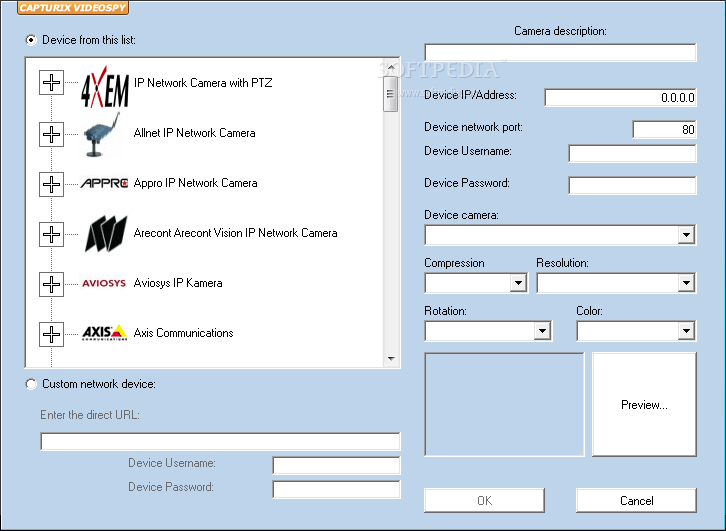Click the device list scroll down arrow
726x531 pixels.
pos(391,359)
